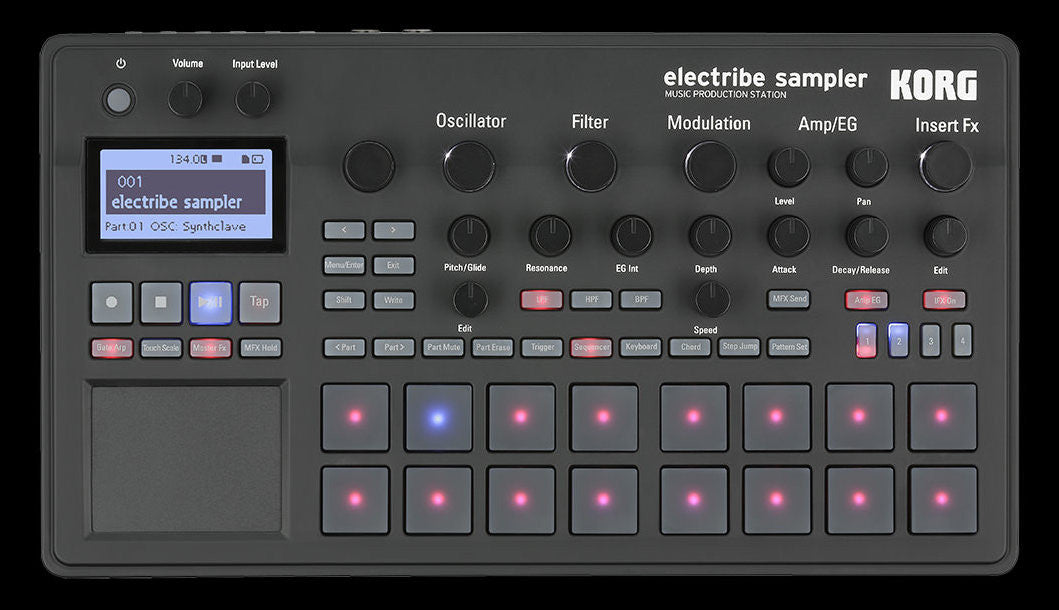Hit the Record button with circle icon
This screenshot has height=610, width=1059.
111,302
